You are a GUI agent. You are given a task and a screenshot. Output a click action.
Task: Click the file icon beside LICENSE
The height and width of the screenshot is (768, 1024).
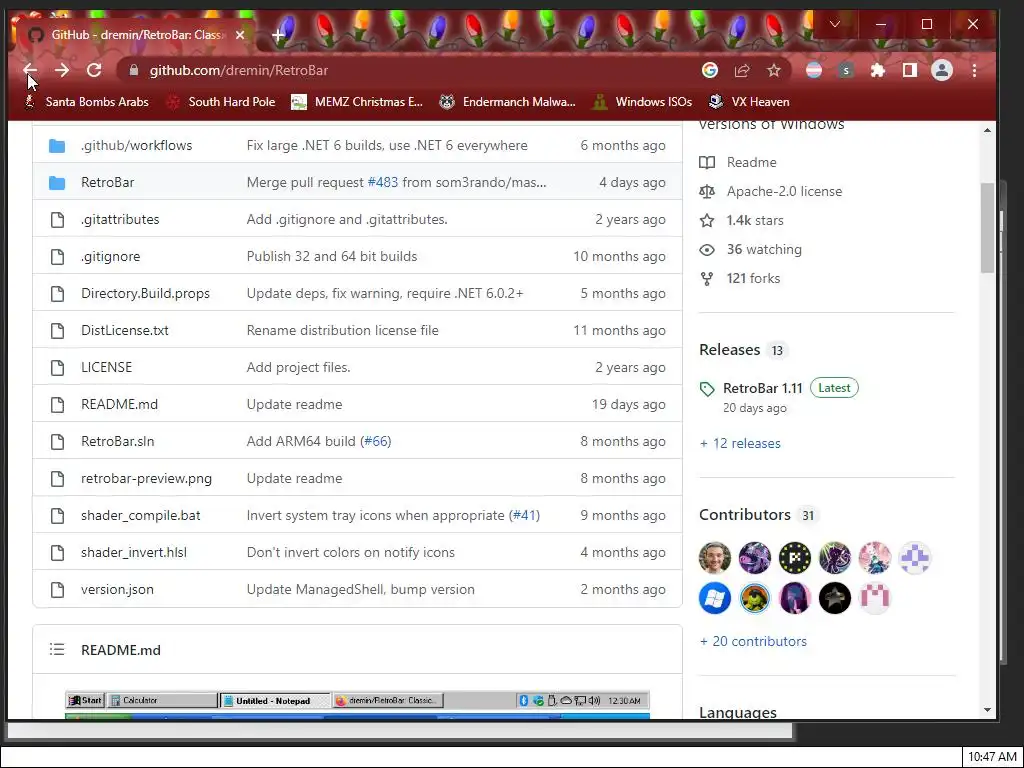click(x=57, y=368)
